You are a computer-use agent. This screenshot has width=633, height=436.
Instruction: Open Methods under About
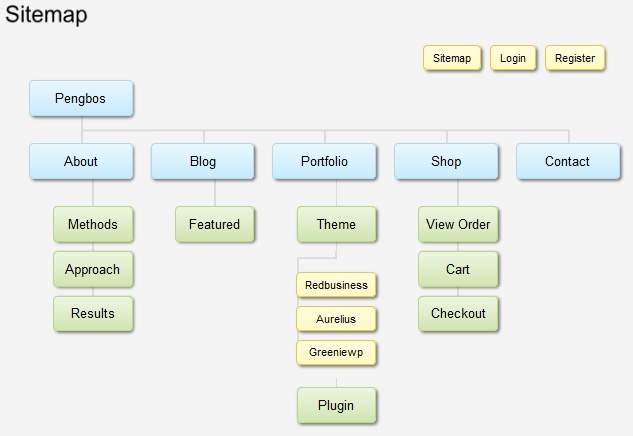tap(93, 224)
